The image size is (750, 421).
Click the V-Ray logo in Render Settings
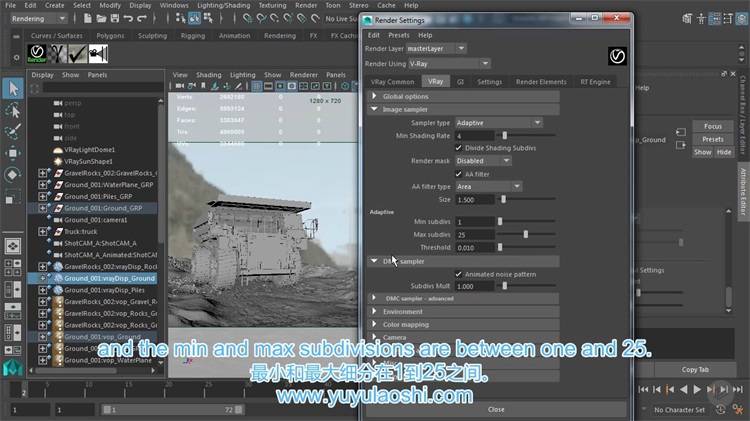617,55
